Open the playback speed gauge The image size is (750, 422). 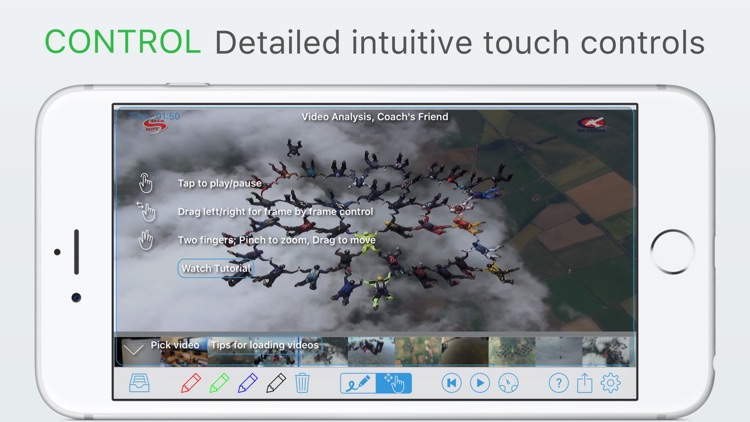508,383
